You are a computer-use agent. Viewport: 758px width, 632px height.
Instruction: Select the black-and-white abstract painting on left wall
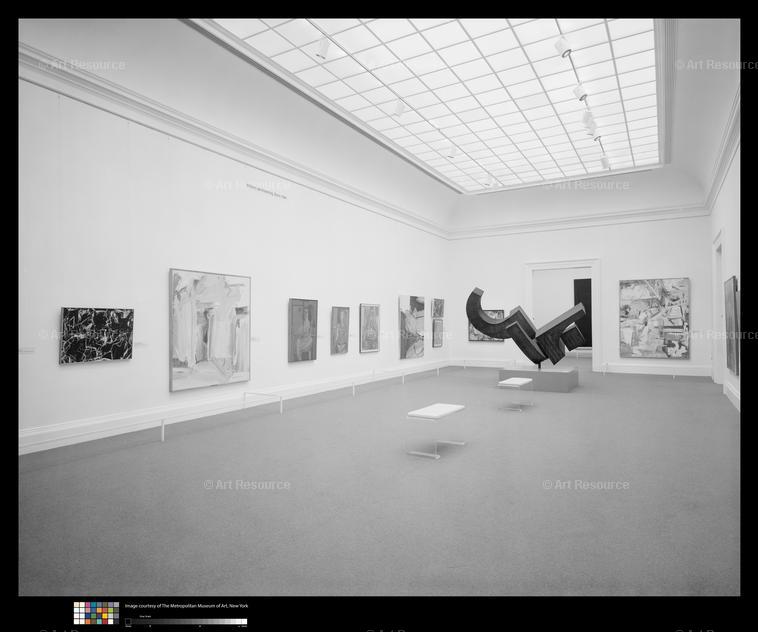pyautogui.click(x=96, y=335)
